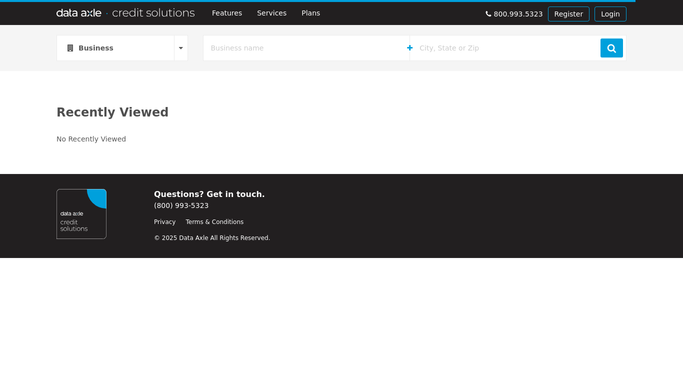Click the blue magnifying glass search button

611,48
